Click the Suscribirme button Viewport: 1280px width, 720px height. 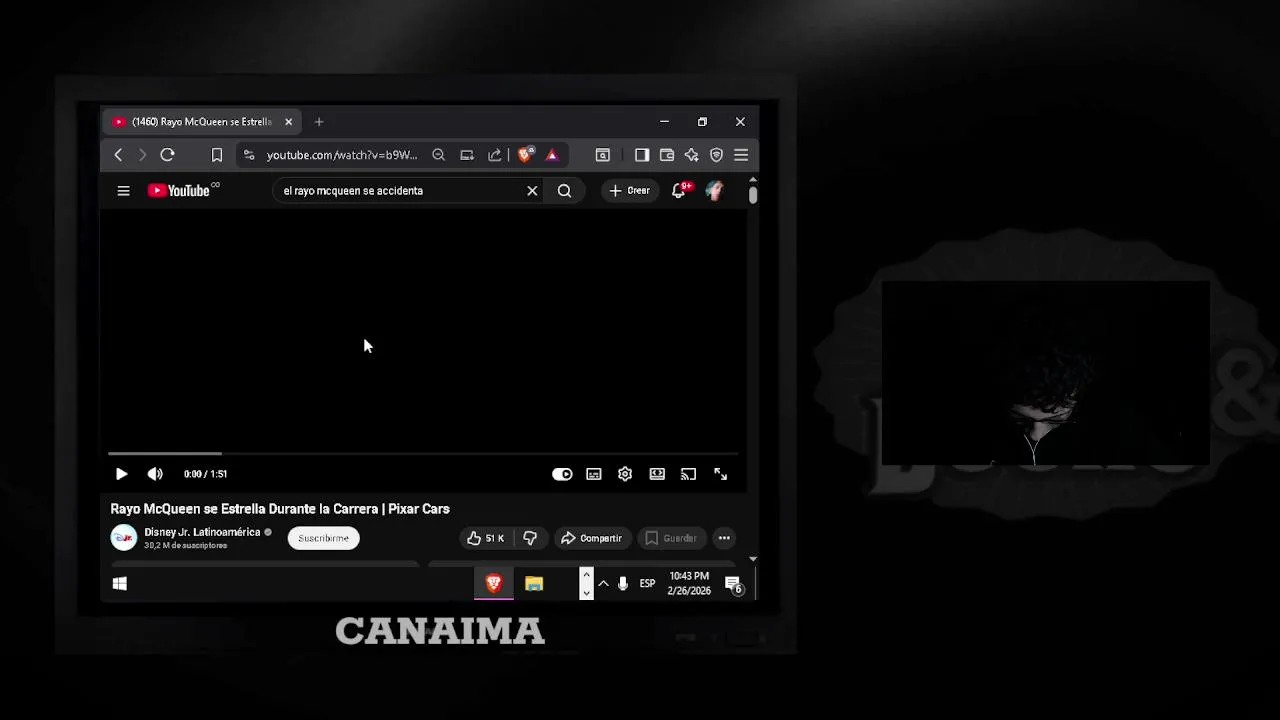point(323,538)
